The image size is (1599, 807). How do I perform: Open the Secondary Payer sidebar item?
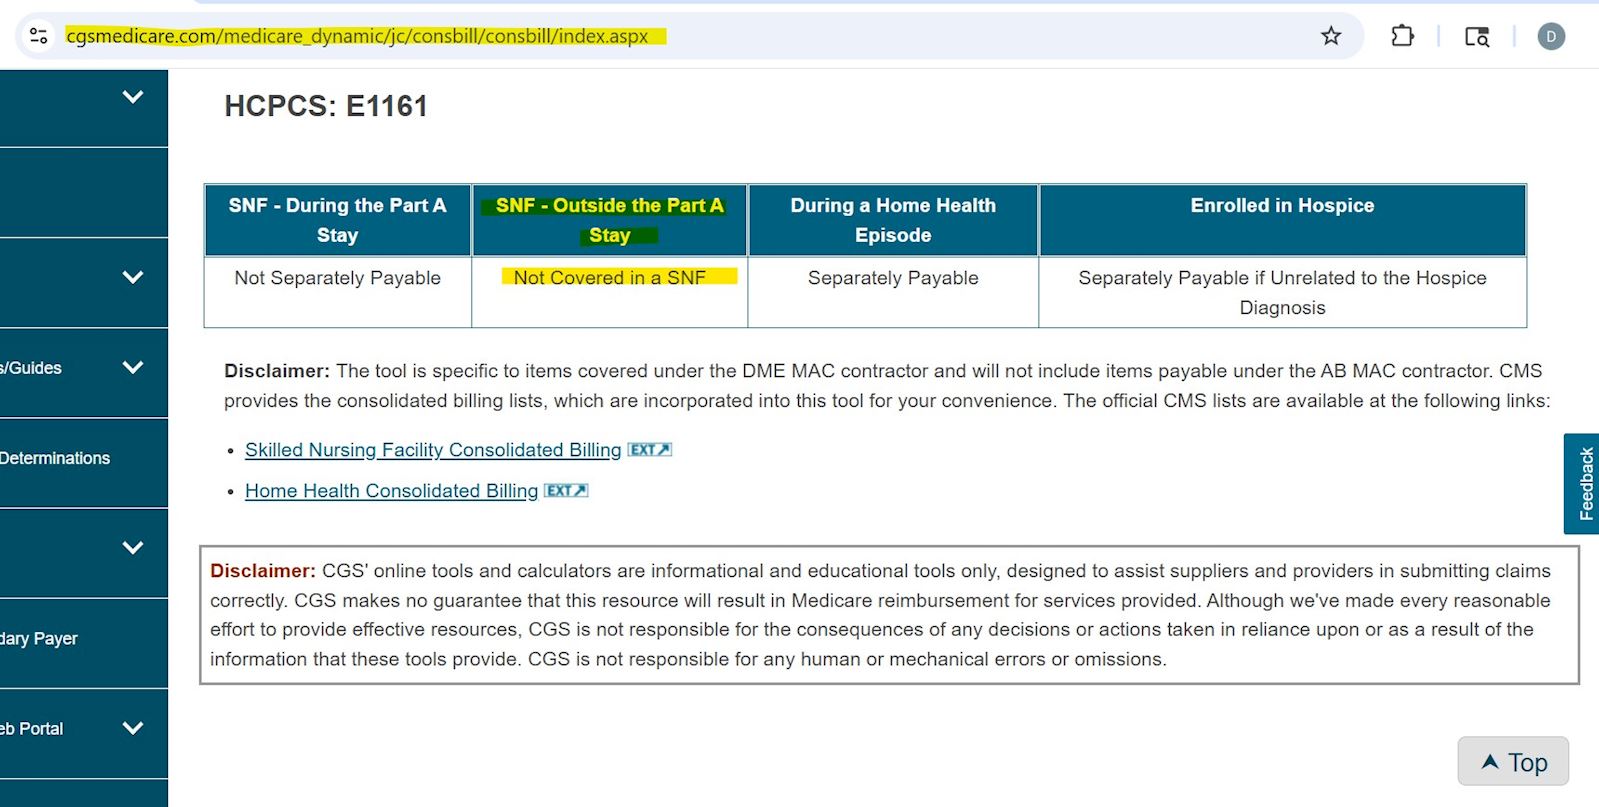39,638
